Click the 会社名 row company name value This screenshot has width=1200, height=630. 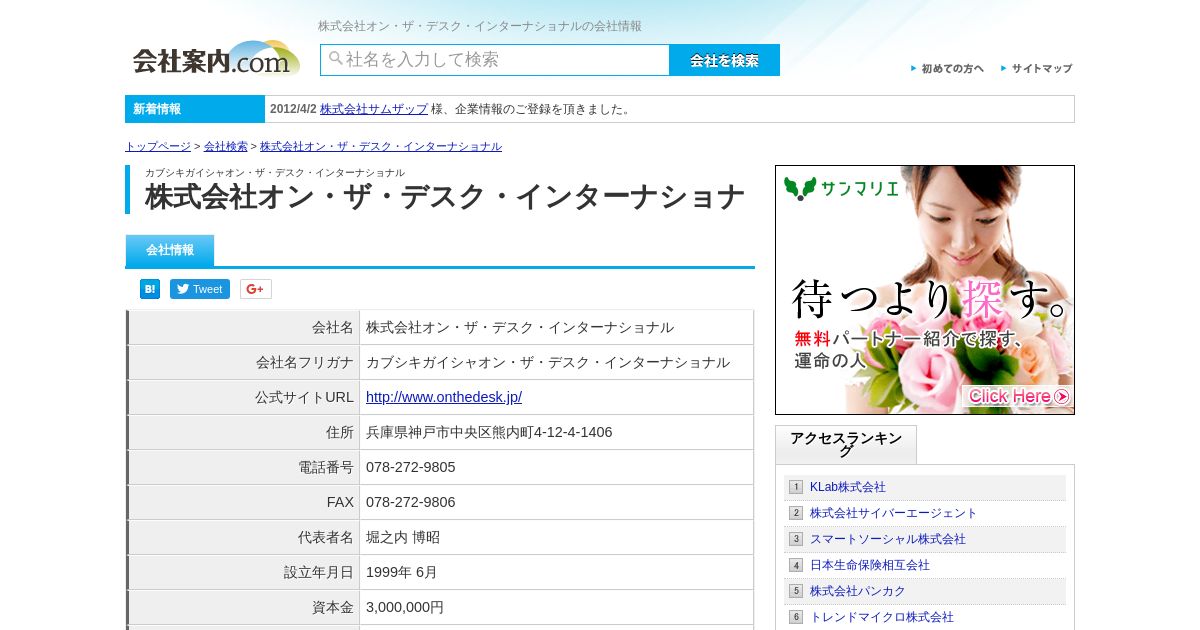click(x=520, y=327)
